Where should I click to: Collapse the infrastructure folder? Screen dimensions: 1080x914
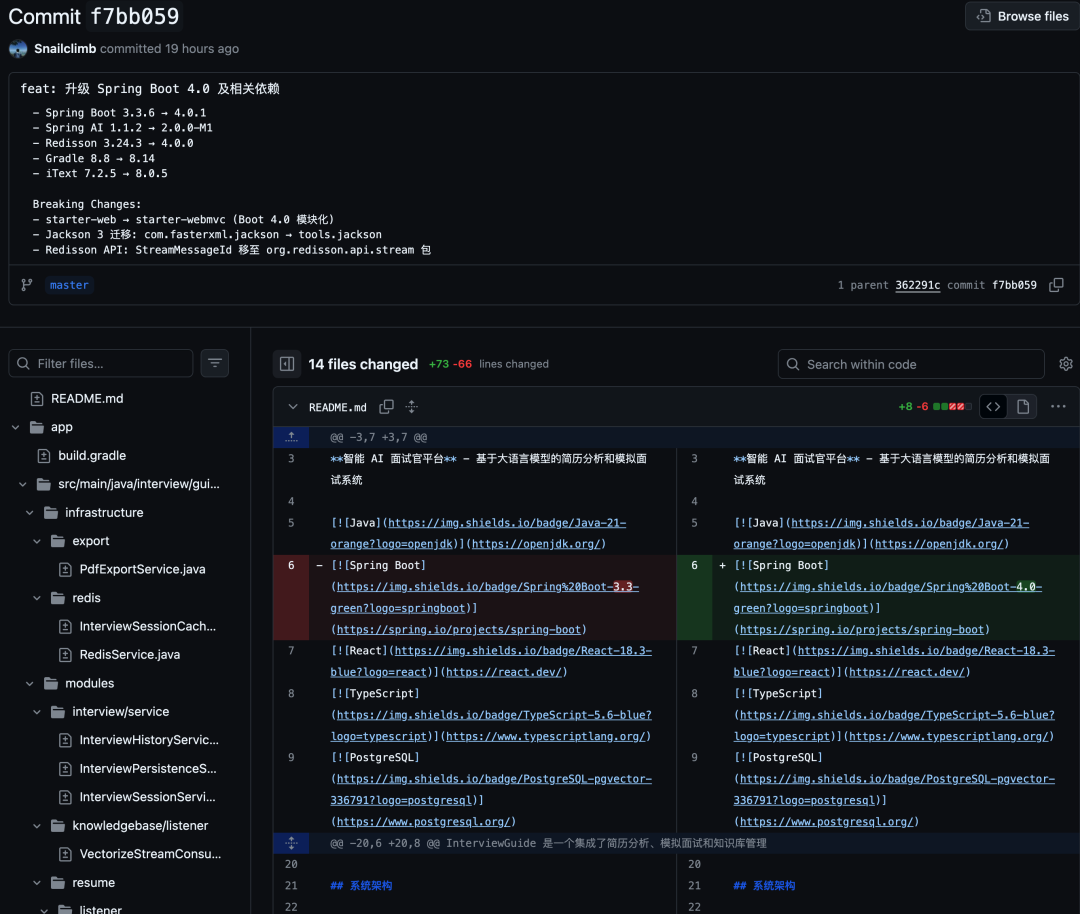[30, 512]
